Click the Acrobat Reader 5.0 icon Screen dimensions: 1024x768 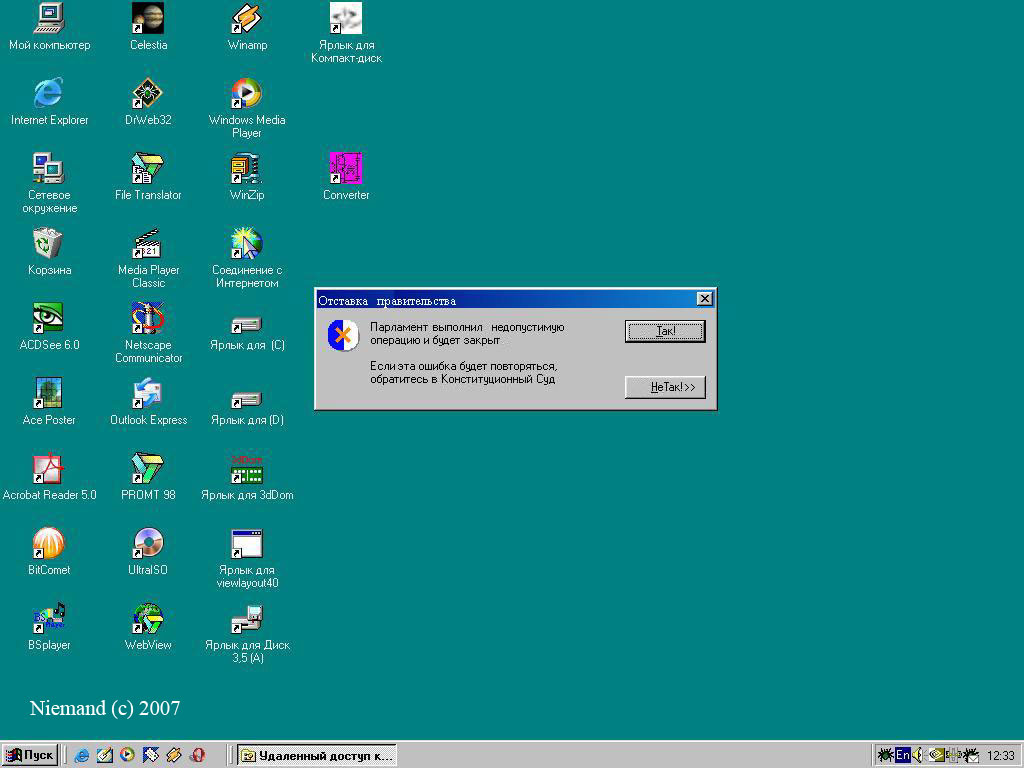[48, 469]
